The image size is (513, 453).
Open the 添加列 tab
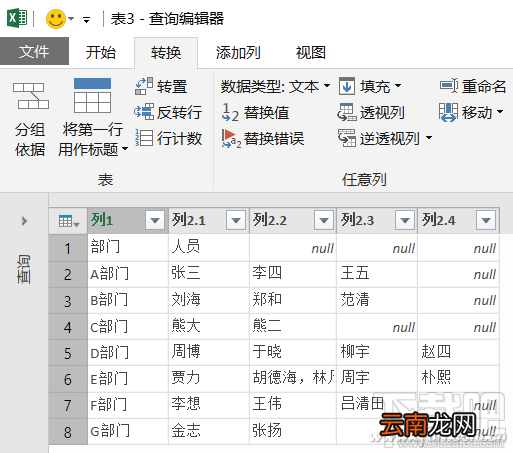[x=238, y=52]
